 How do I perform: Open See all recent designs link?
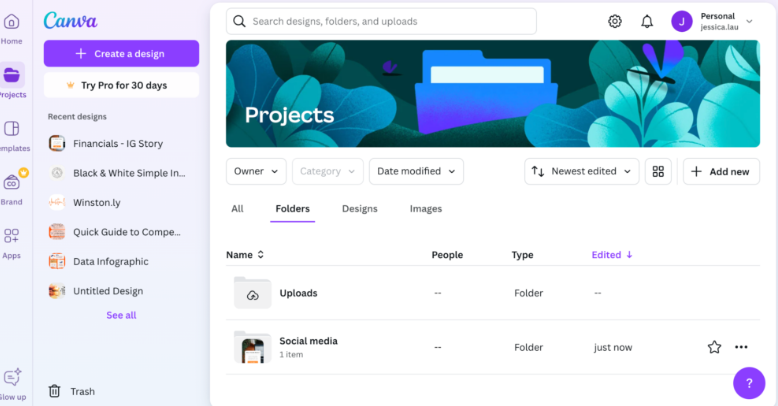tap(121, 315)
